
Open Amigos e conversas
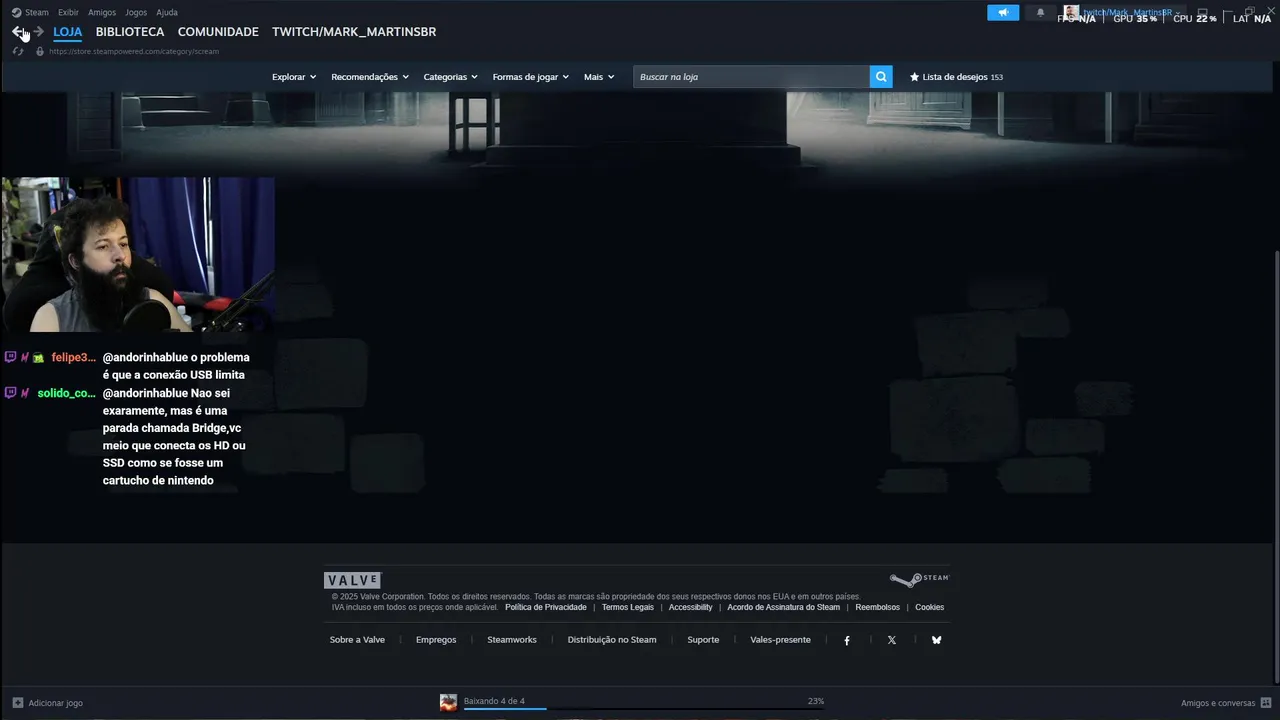point(1226,703)
